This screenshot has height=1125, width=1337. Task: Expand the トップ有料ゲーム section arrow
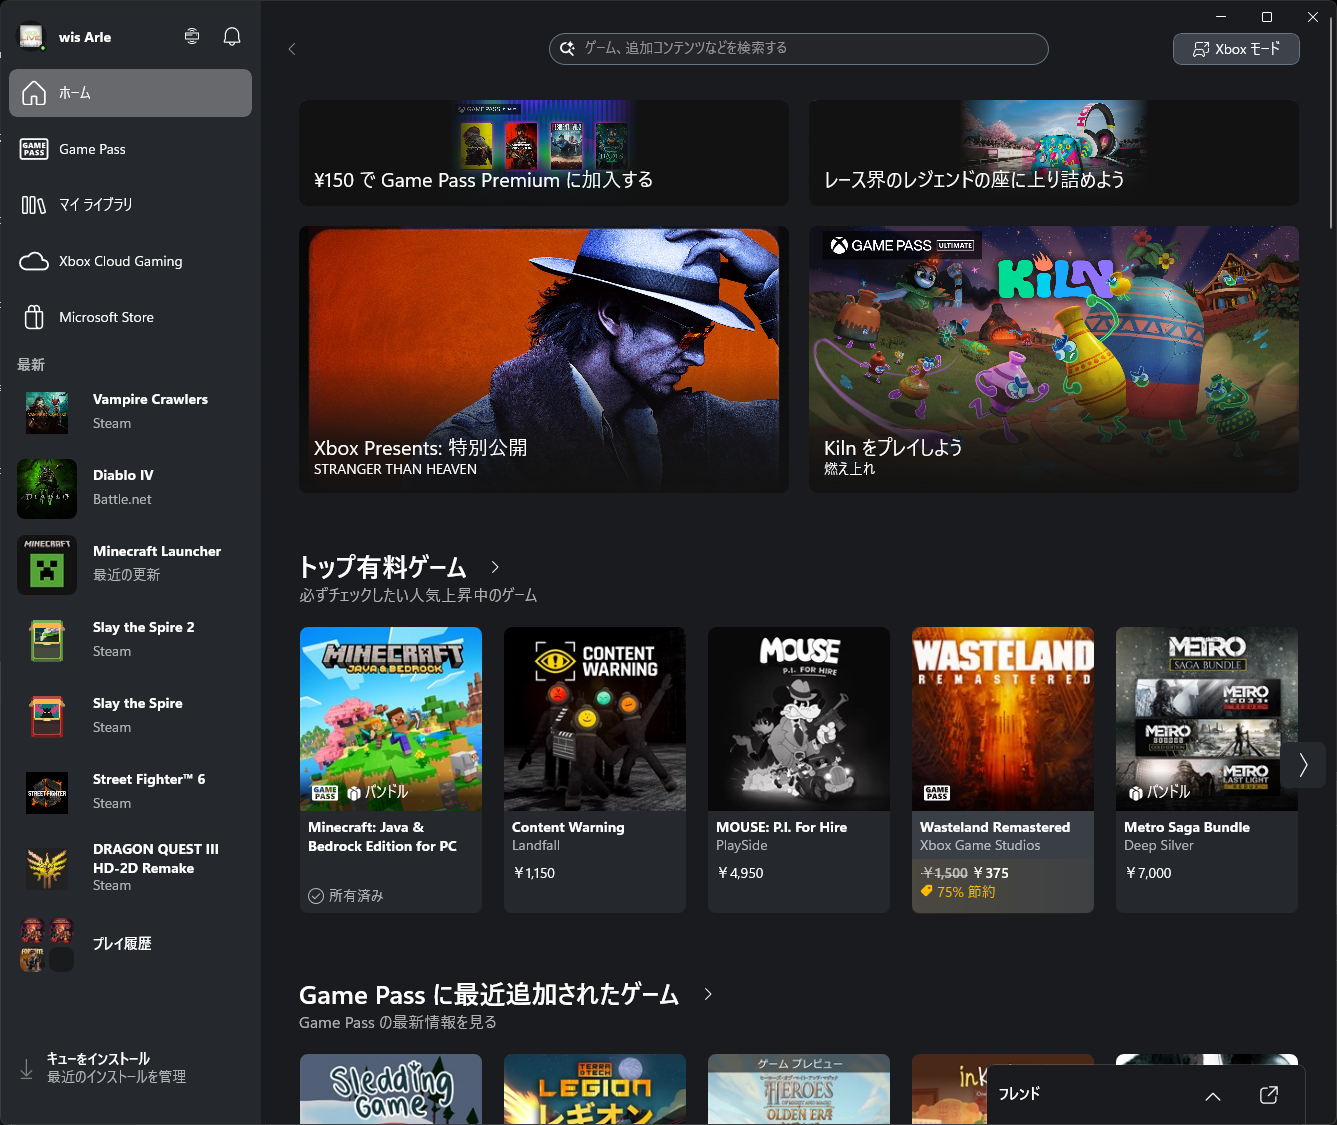pos(495,567)
